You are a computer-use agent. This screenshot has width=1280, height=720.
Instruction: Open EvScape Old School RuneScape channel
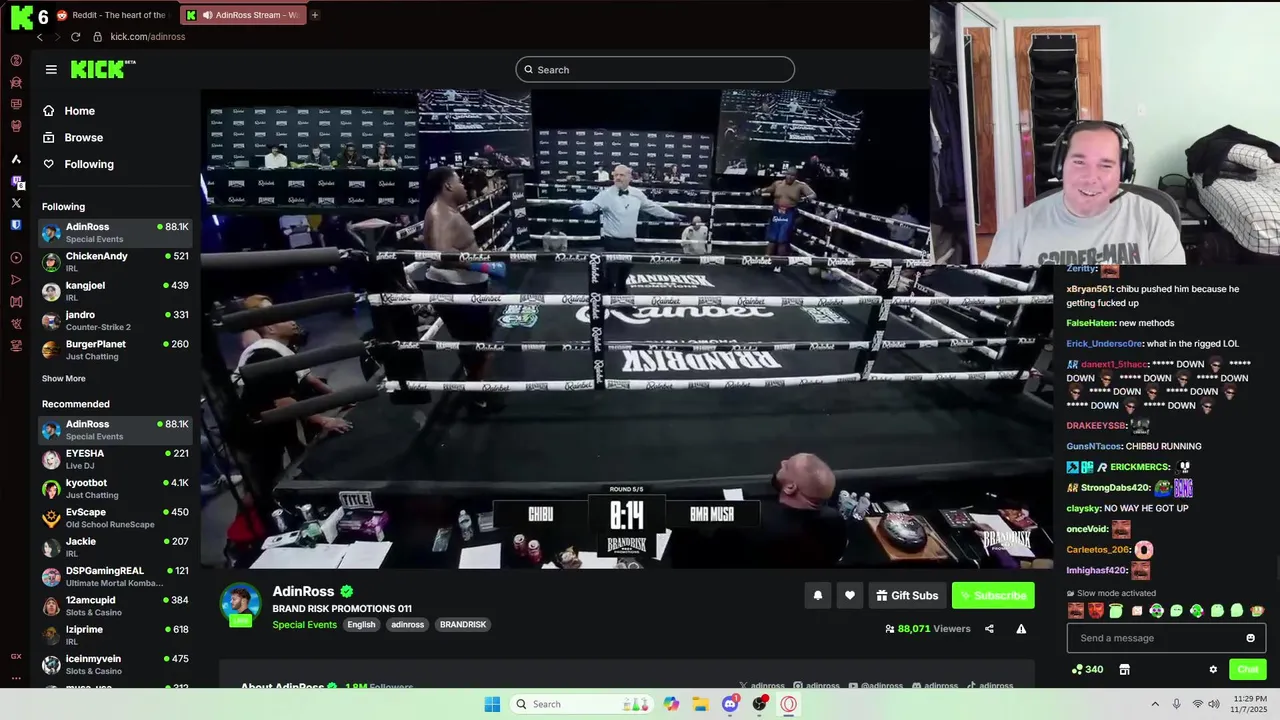115,518
